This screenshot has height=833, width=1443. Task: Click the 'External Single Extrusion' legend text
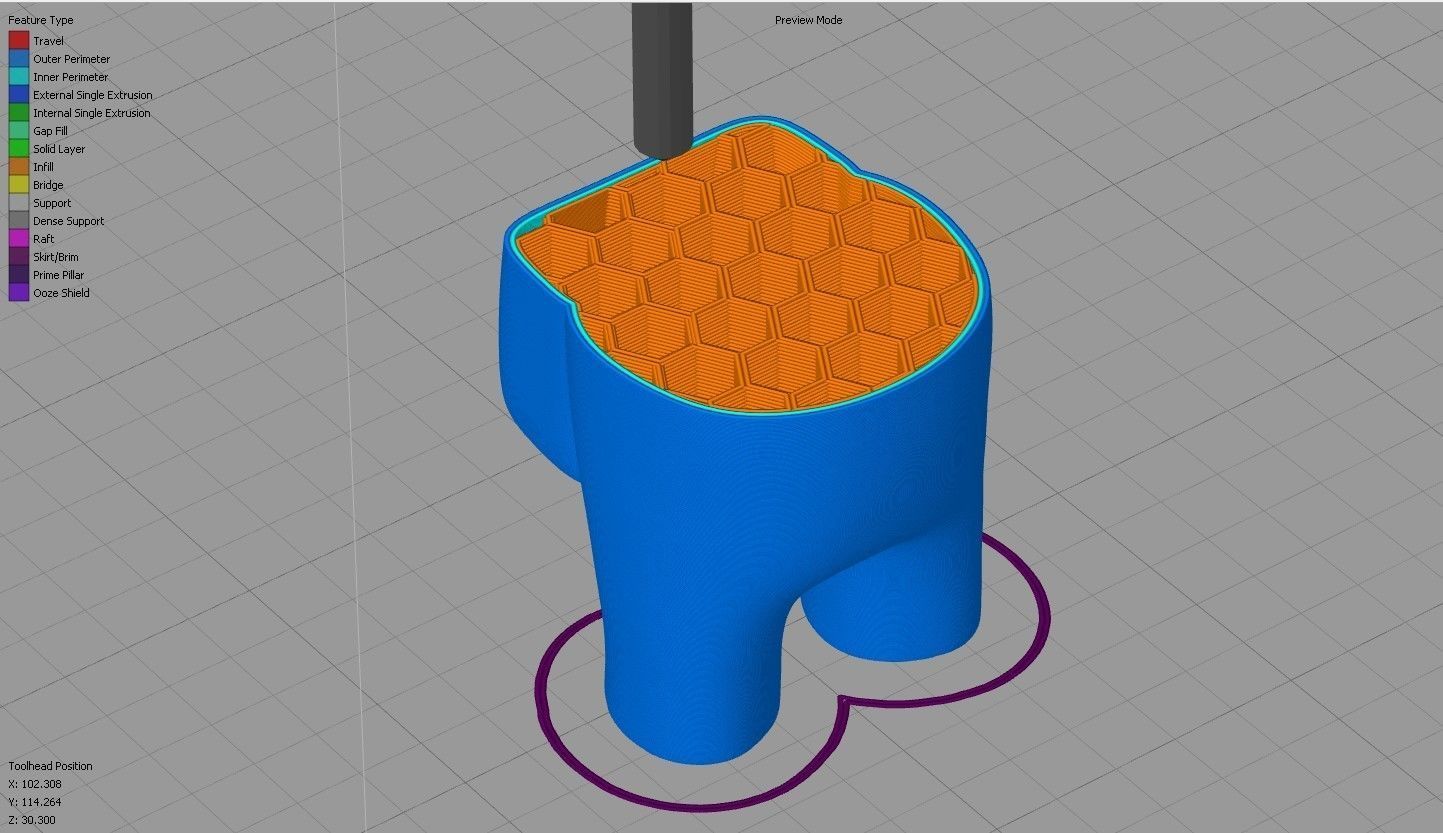coord(93,95)
